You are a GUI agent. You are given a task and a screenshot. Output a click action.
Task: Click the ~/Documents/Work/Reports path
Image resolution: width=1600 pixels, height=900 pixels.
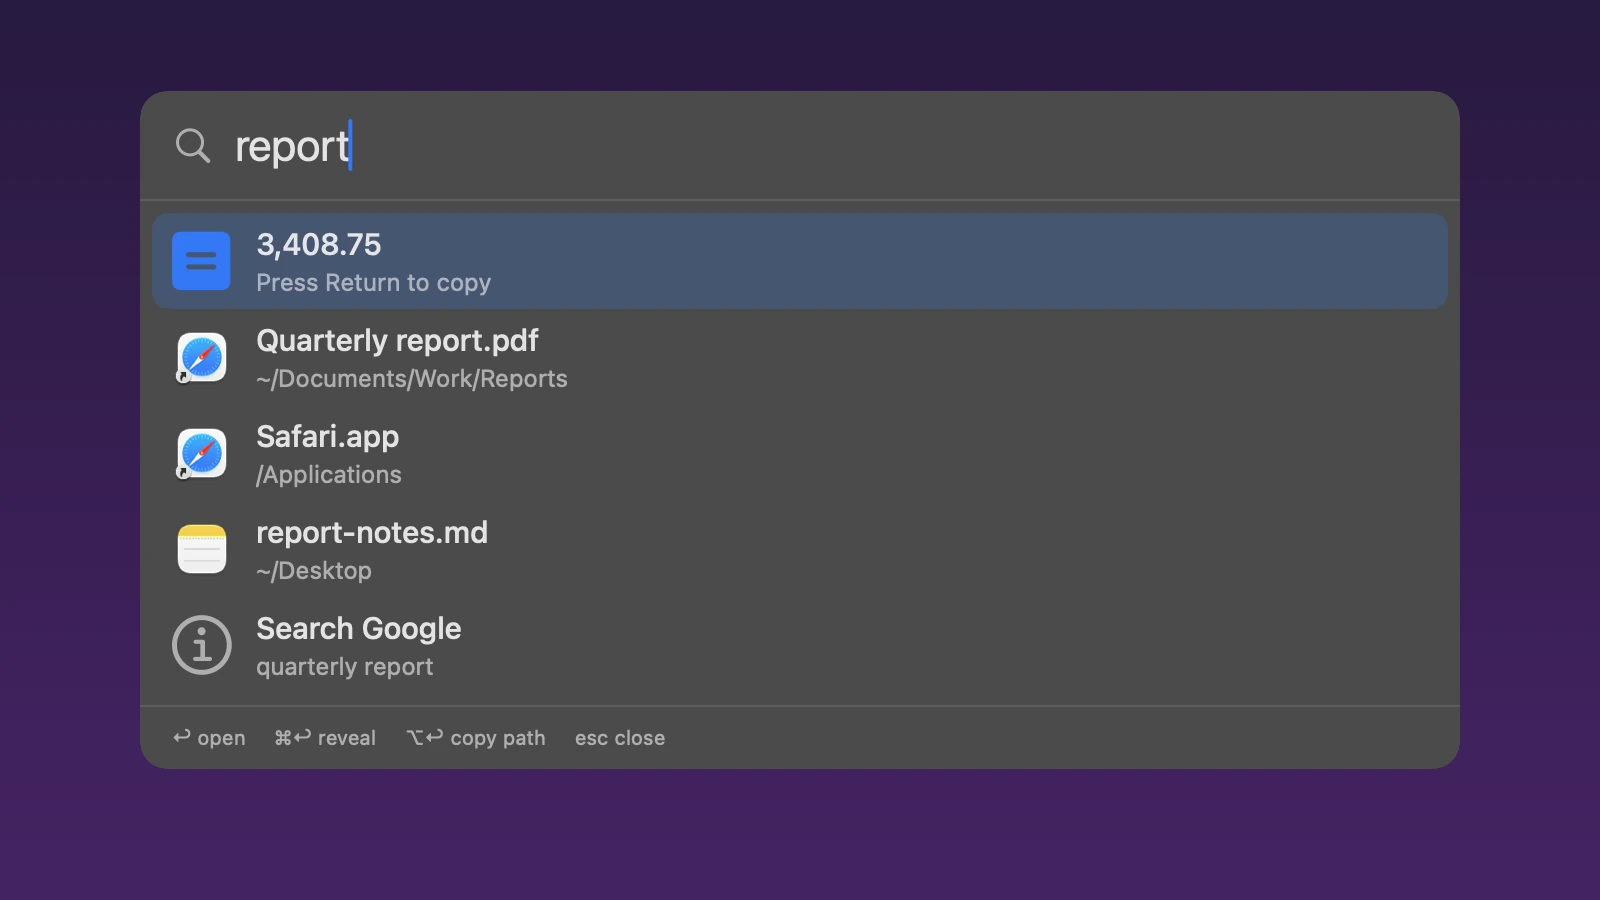coord(411,379)
